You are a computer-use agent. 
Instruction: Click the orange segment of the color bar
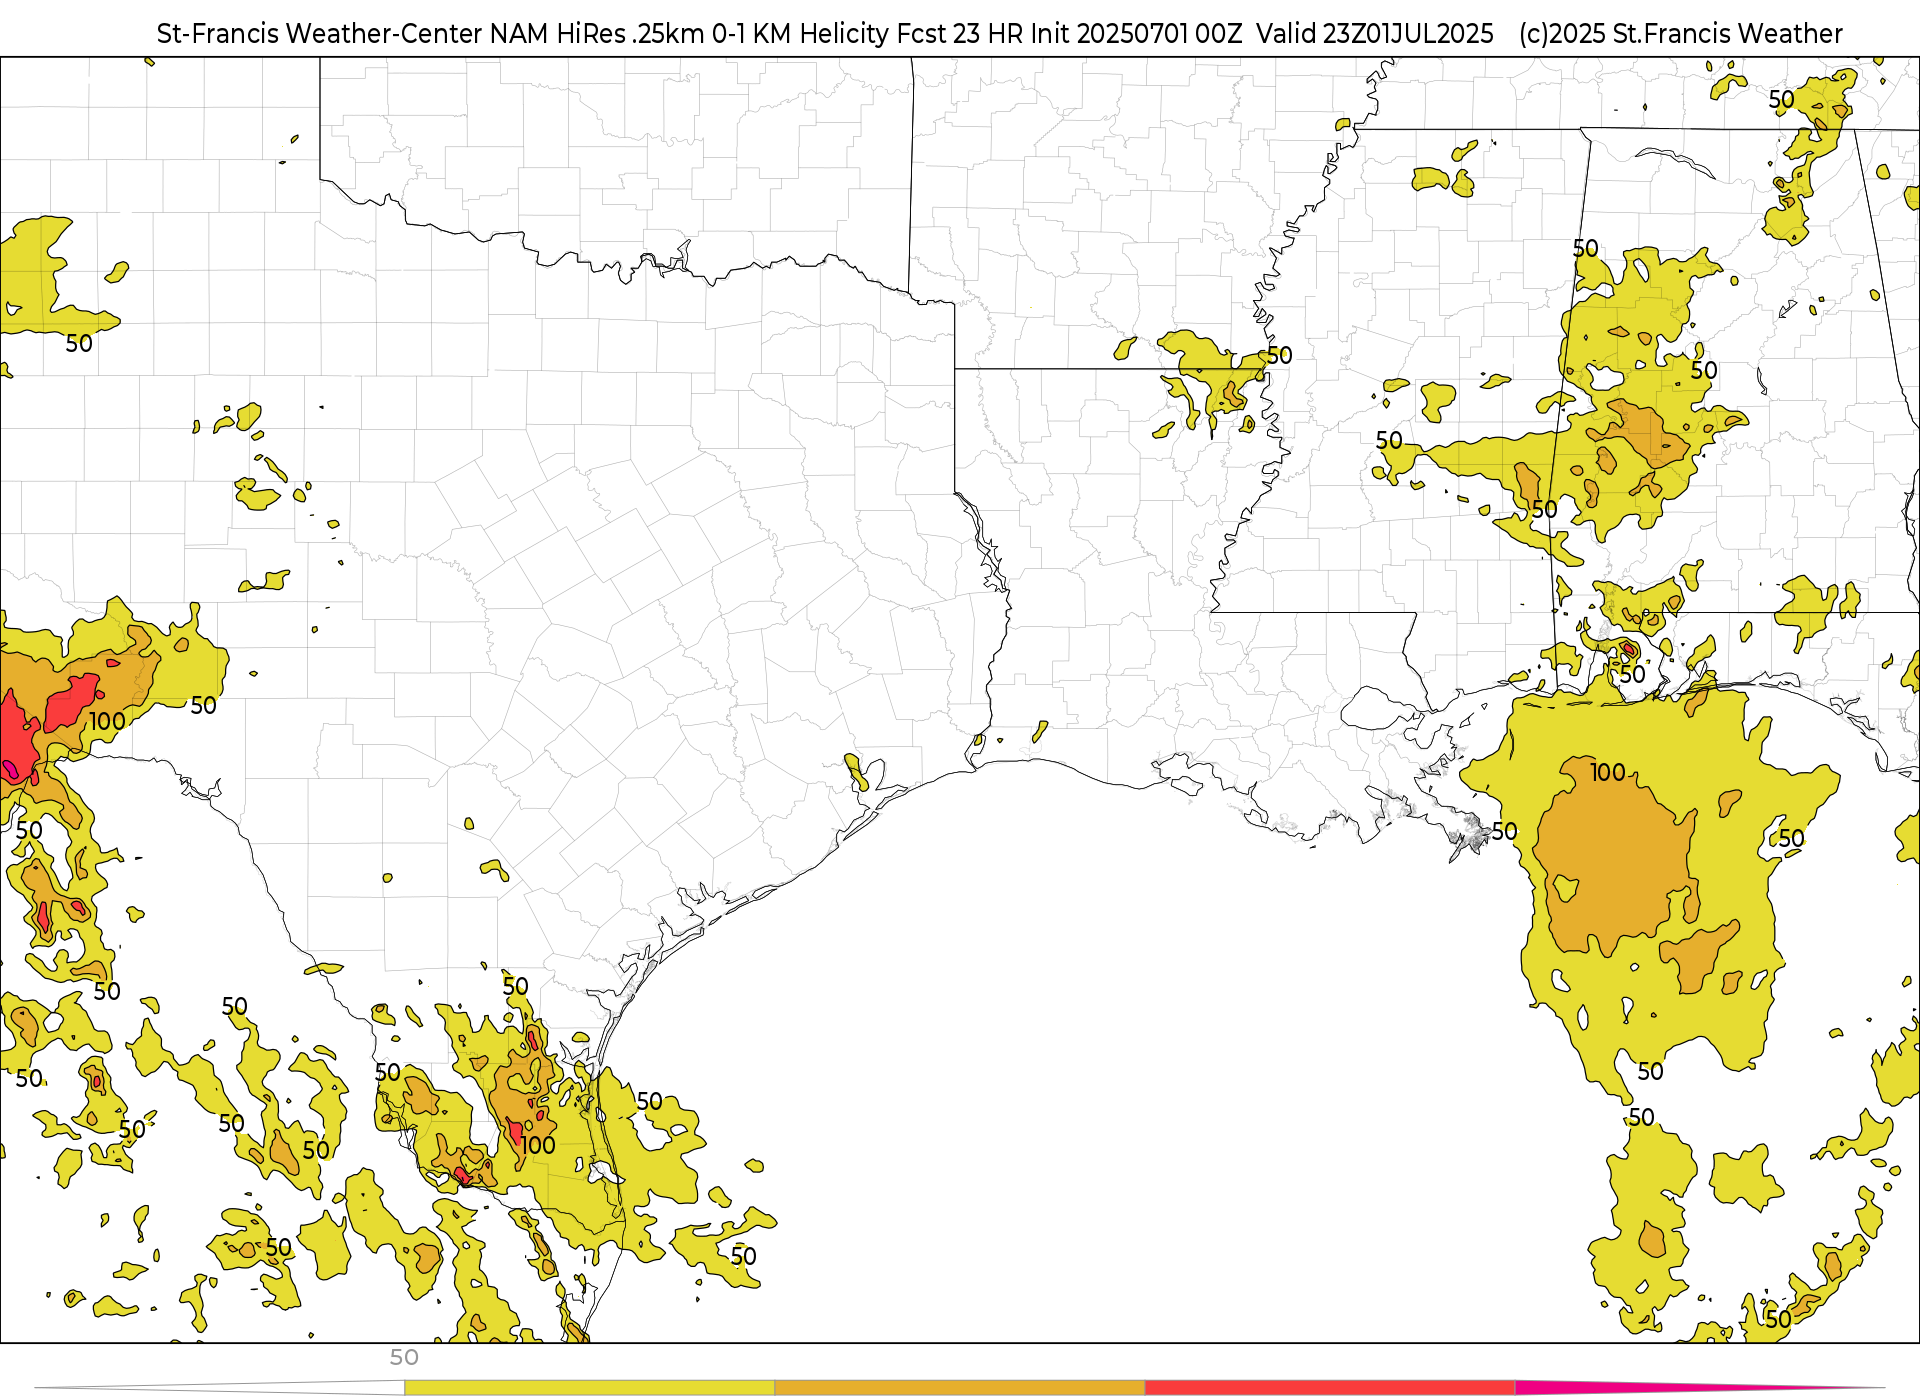point(960,1388)
